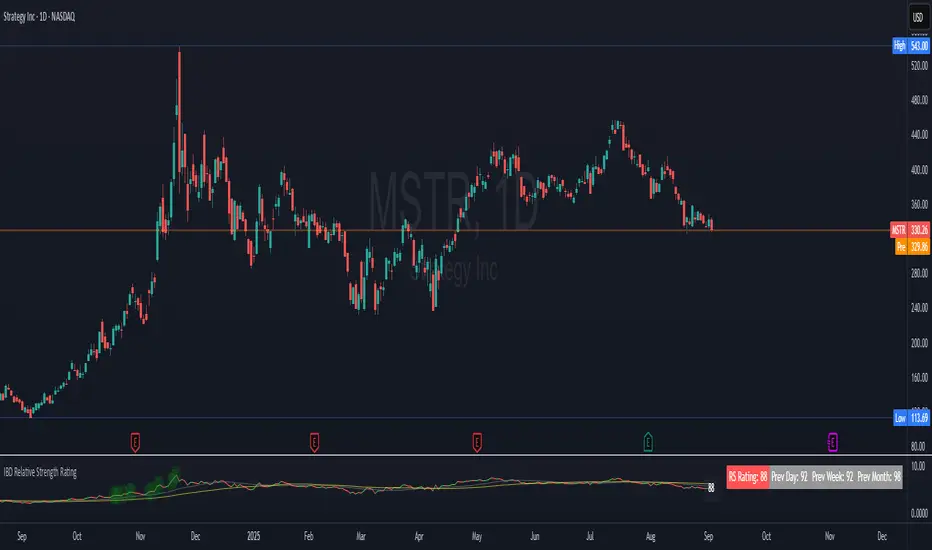
Task: Click the Aug label on the time axis
Action: pos(651,536)
